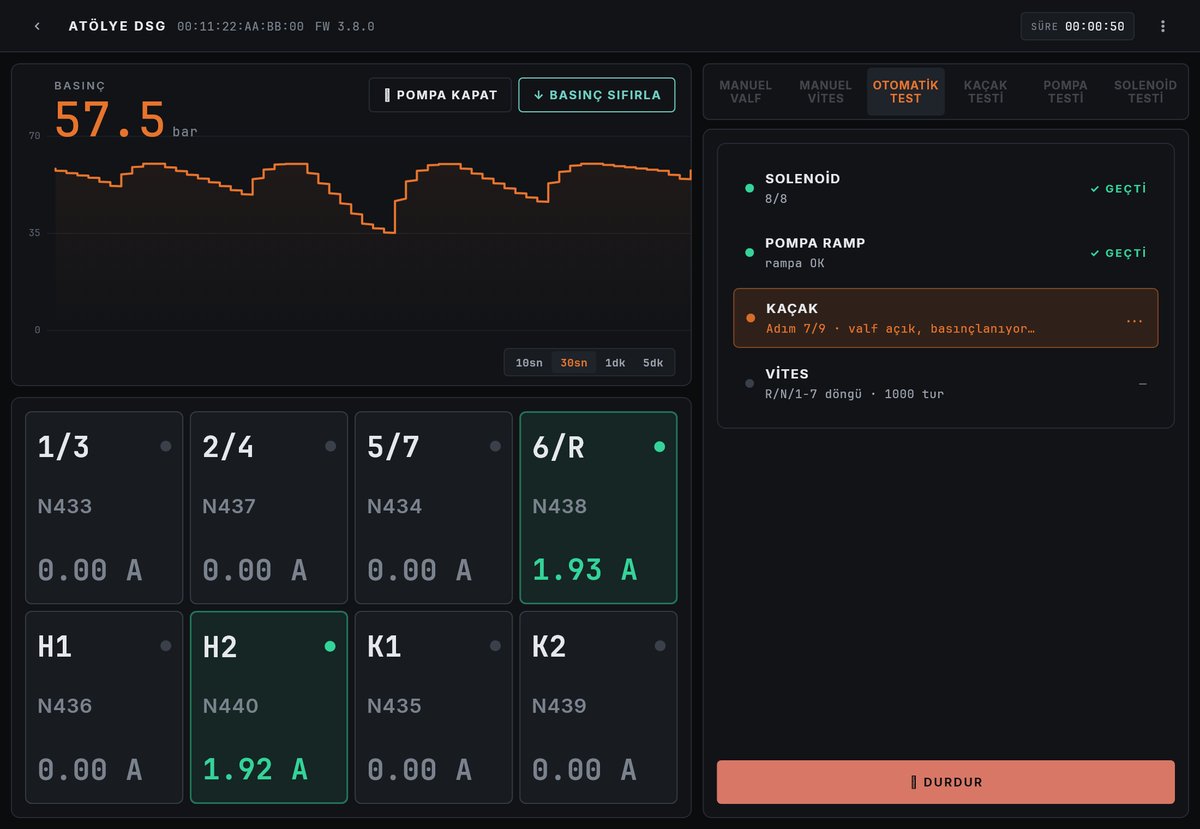Set chart range to 30sn
Image resolution: width=1200 pixels, height=829 pixels.
point(574,363)
